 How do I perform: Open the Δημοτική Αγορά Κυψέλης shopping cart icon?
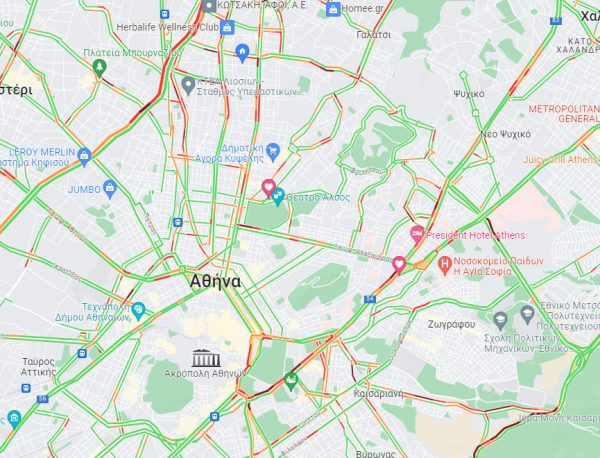click(273, 152)
